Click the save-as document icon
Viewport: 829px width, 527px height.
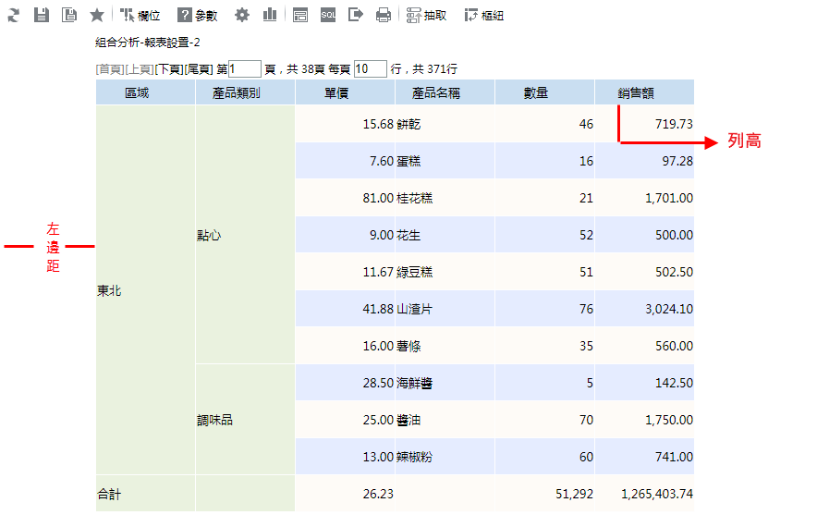tap(69, 15)
